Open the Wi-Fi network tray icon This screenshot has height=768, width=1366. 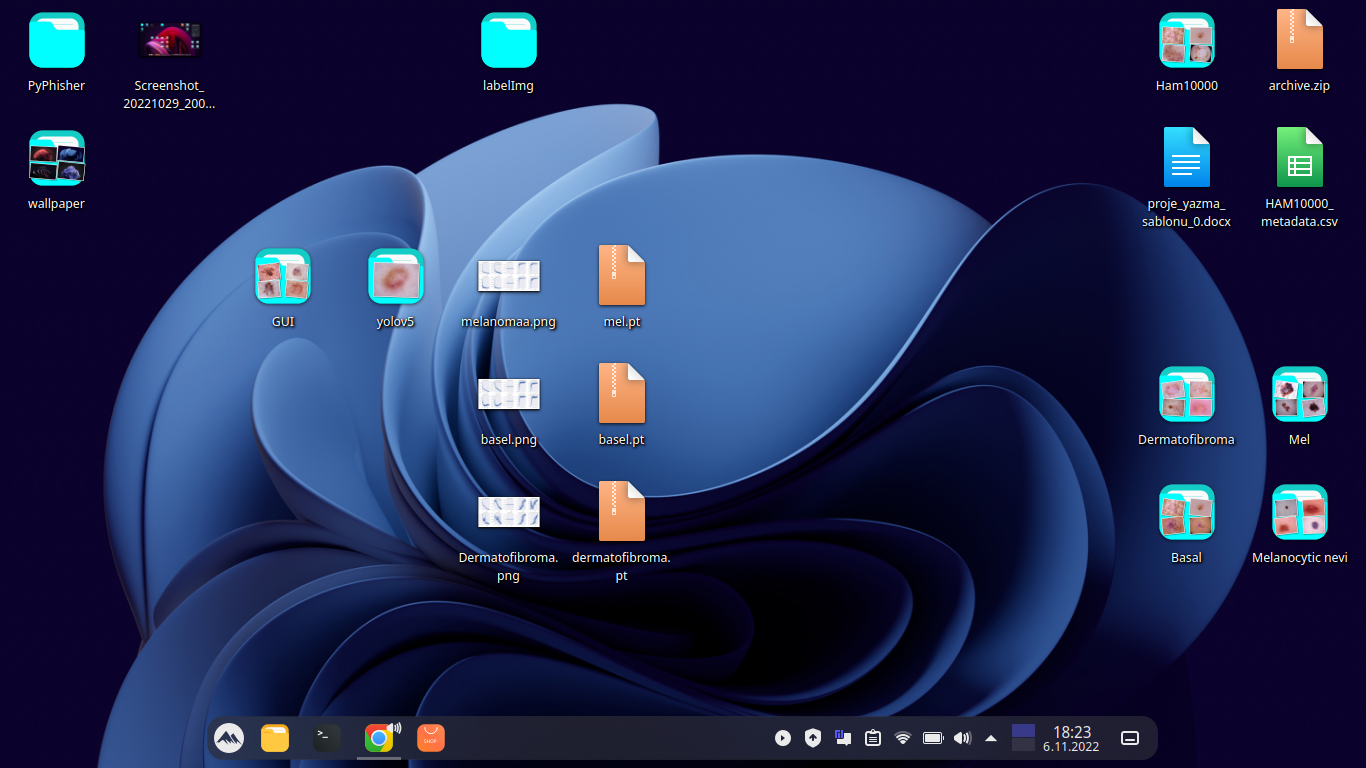click(903, 738)
